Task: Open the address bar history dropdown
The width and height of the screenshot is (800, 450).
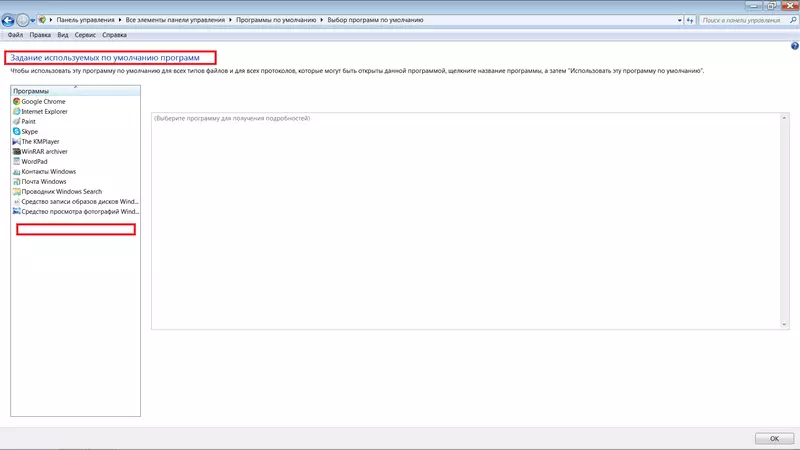Action: point(680,20)
